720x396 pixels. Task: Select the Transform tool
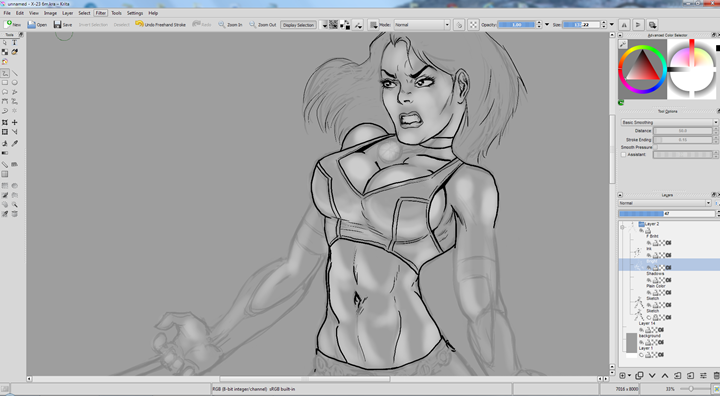pos(5,122)
